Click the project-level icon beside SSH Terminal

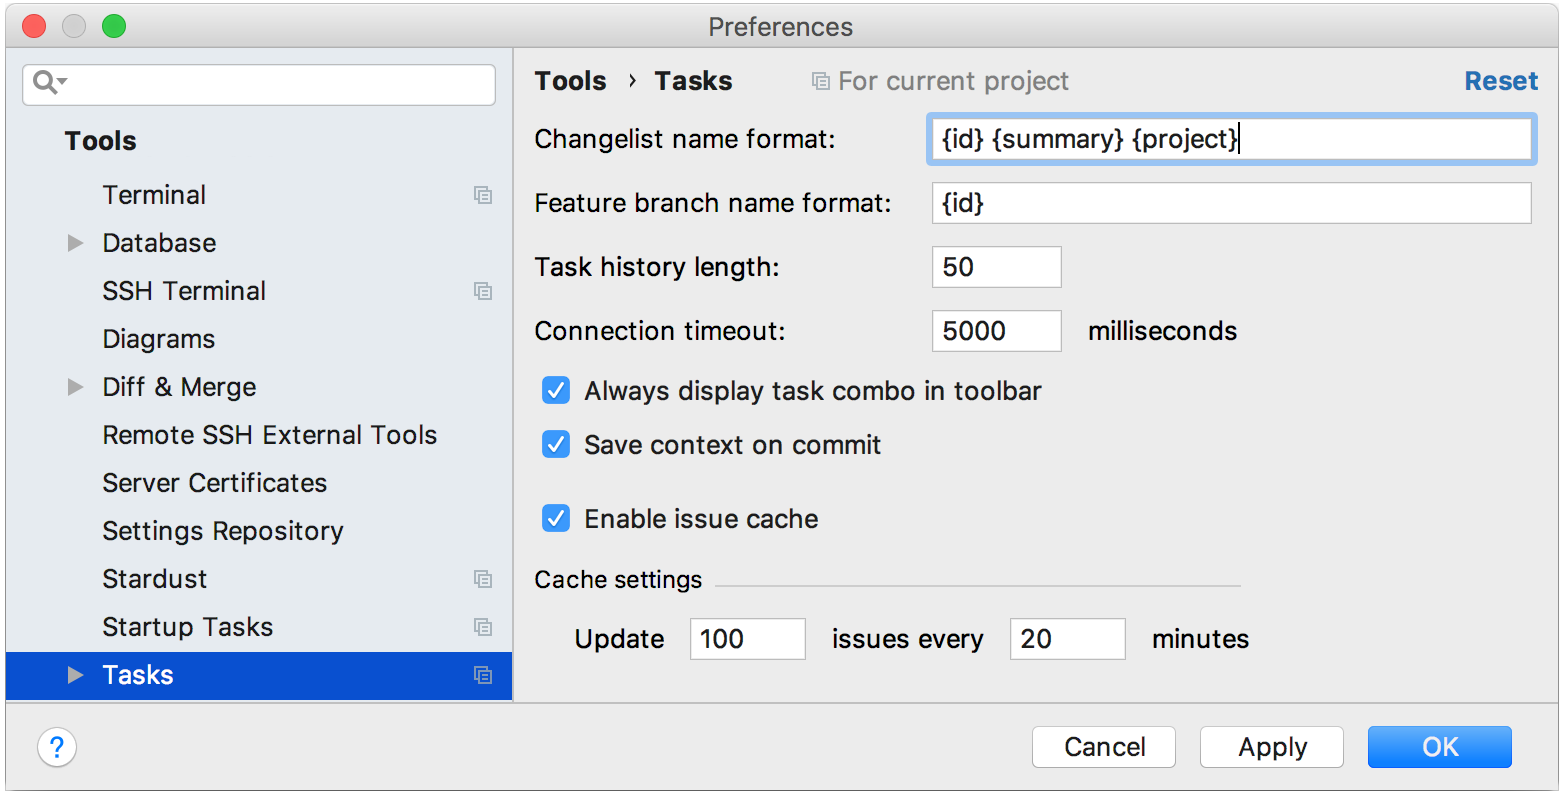pyautogui.click(x=483, y=292)
